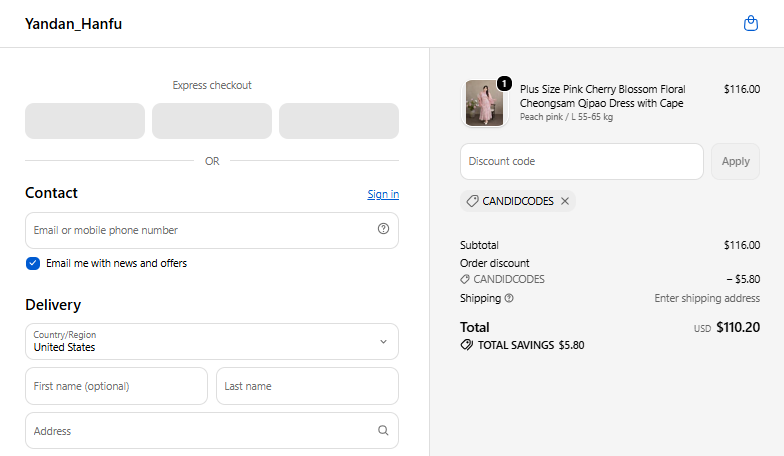Open the Country/Region dropdown
Image resolution: width=784 pixels, height=456 pixels.
pyautogui.click(x=212, y=342)
